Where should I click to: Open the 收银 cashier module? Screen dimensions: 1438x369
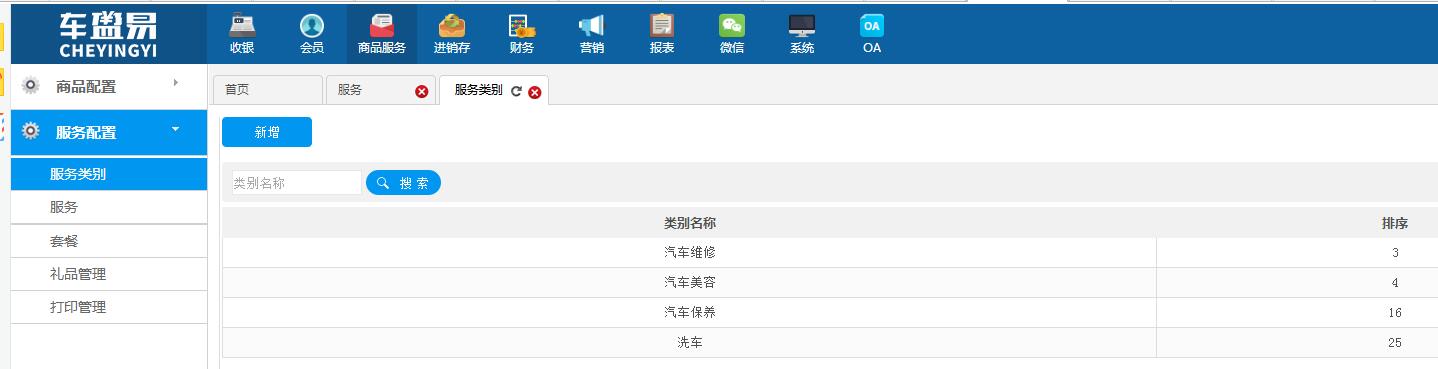pos(242,34)
